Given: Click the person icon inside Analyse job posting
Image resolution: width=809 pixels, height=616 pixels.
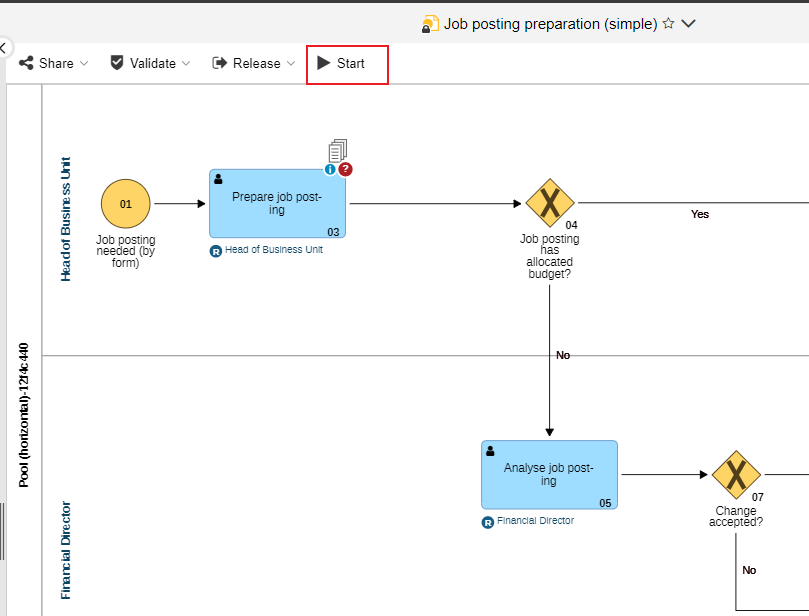Looking at the screenshot, I should 489,450.
